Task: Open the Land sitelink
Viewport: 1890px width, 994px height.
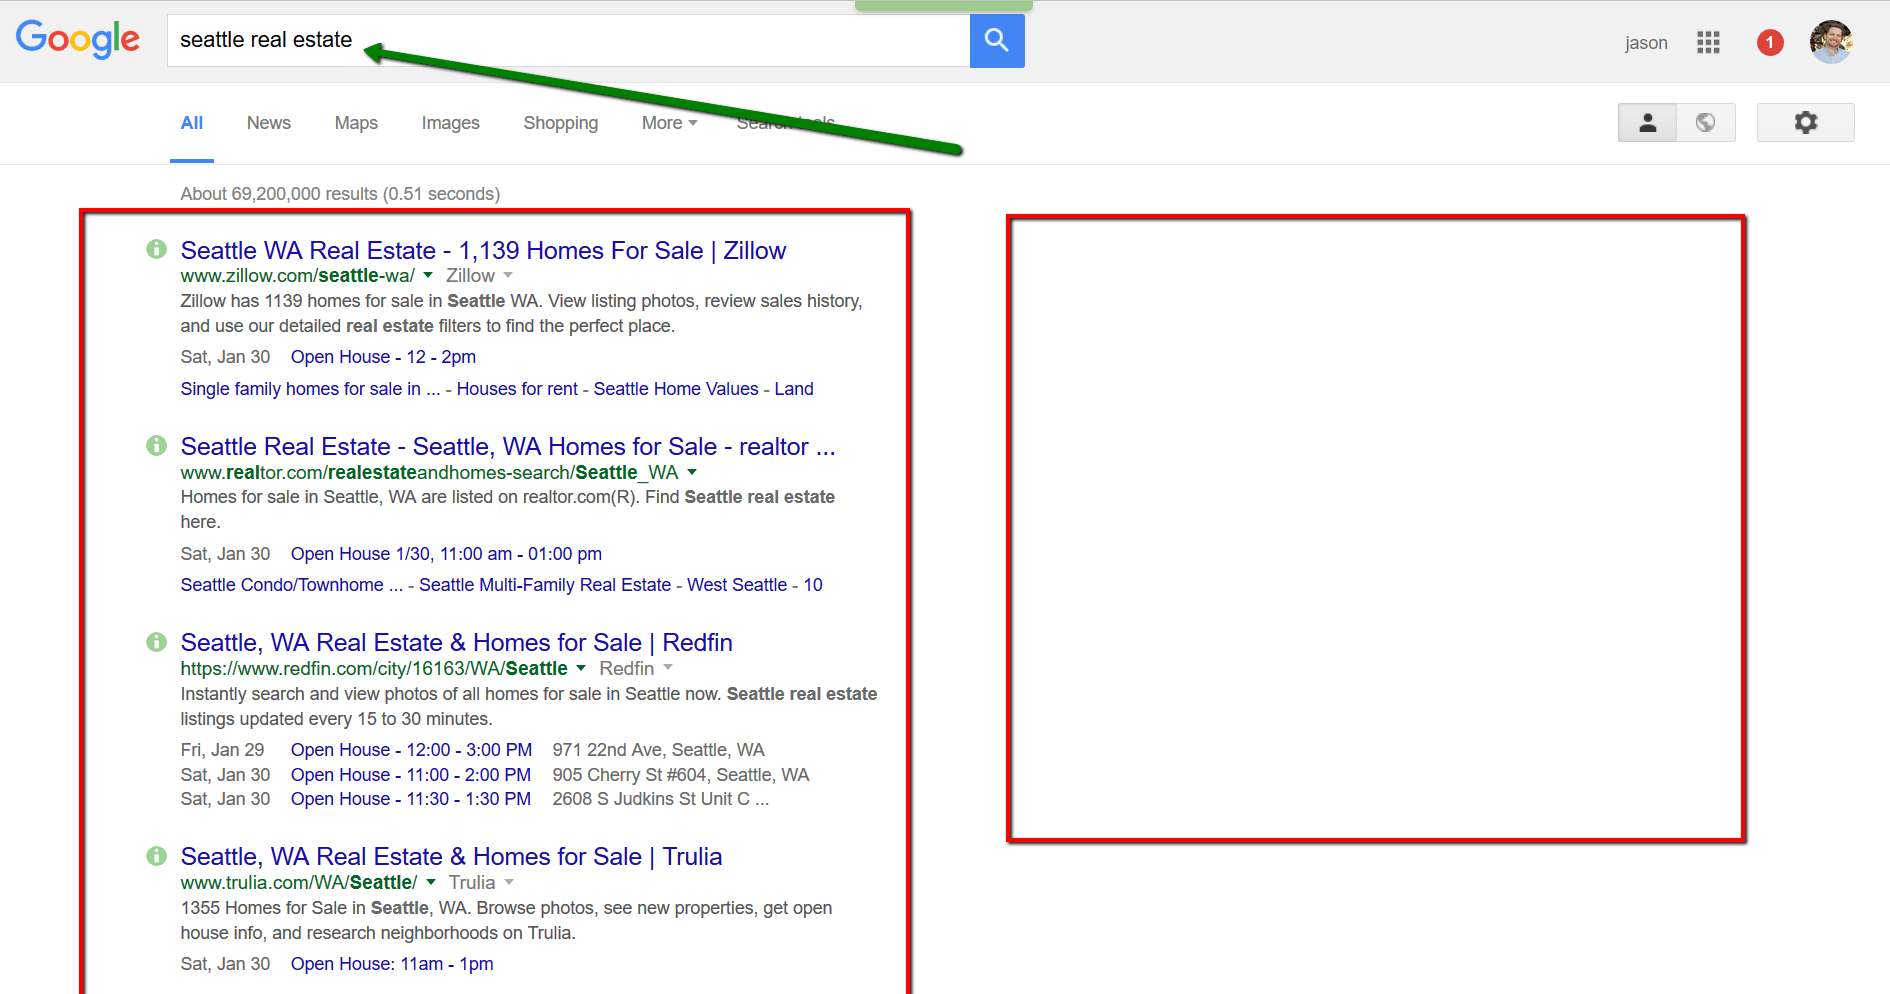Action: point(794,389)
